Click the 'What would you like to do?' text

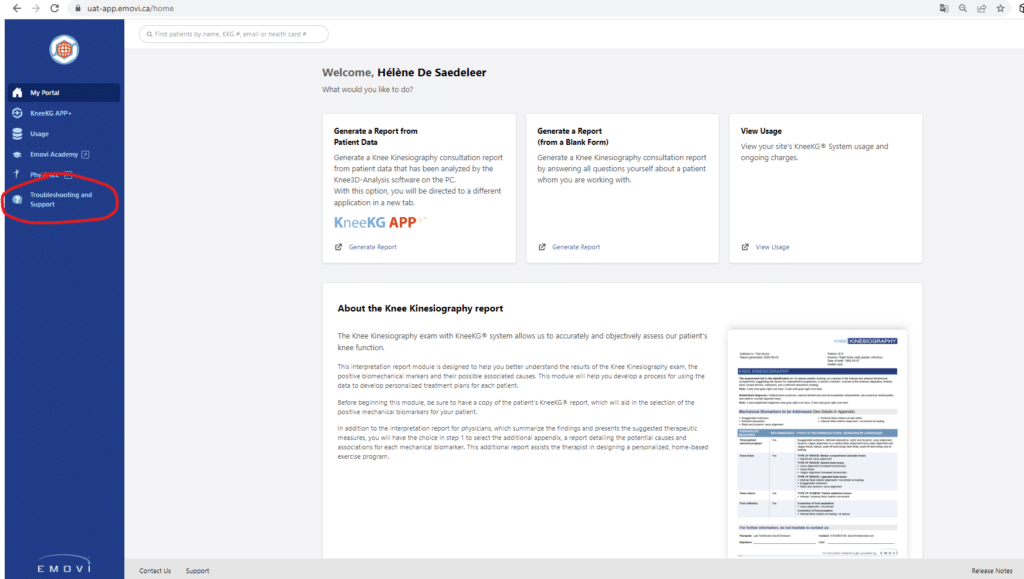pos(367,89)
